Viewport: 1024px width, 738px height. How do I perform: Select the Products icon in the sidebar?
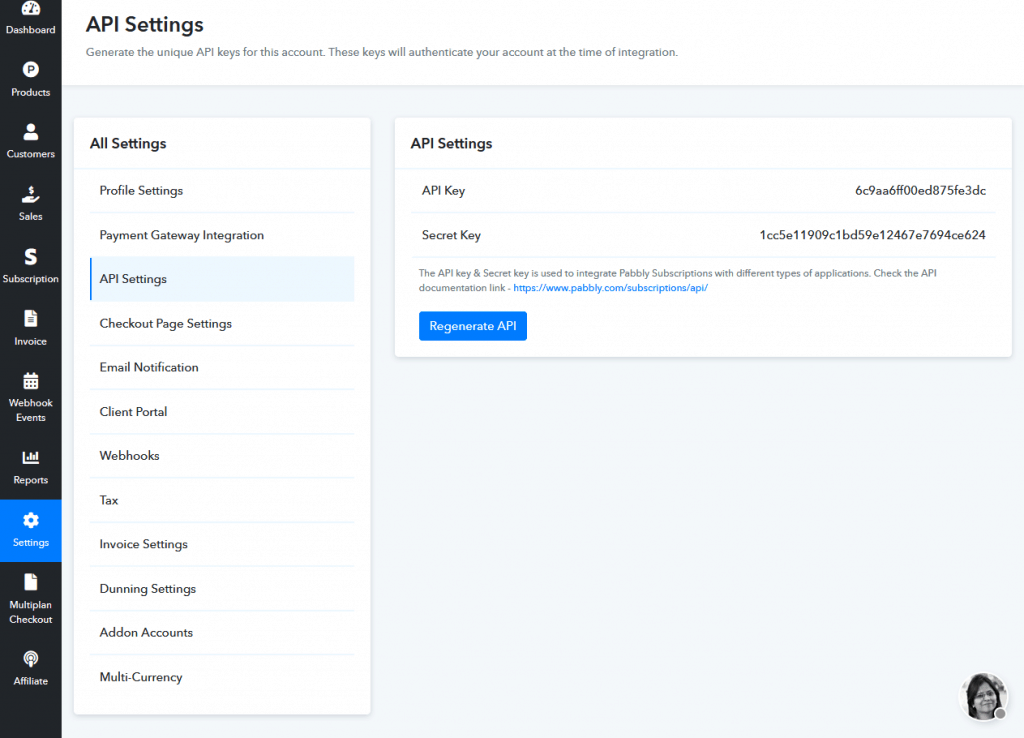(x=30, y=80)
